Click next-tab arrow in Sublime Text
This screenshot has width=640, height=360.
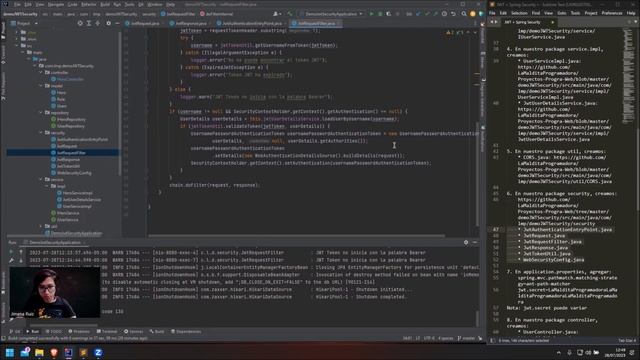tap(496, 22)
